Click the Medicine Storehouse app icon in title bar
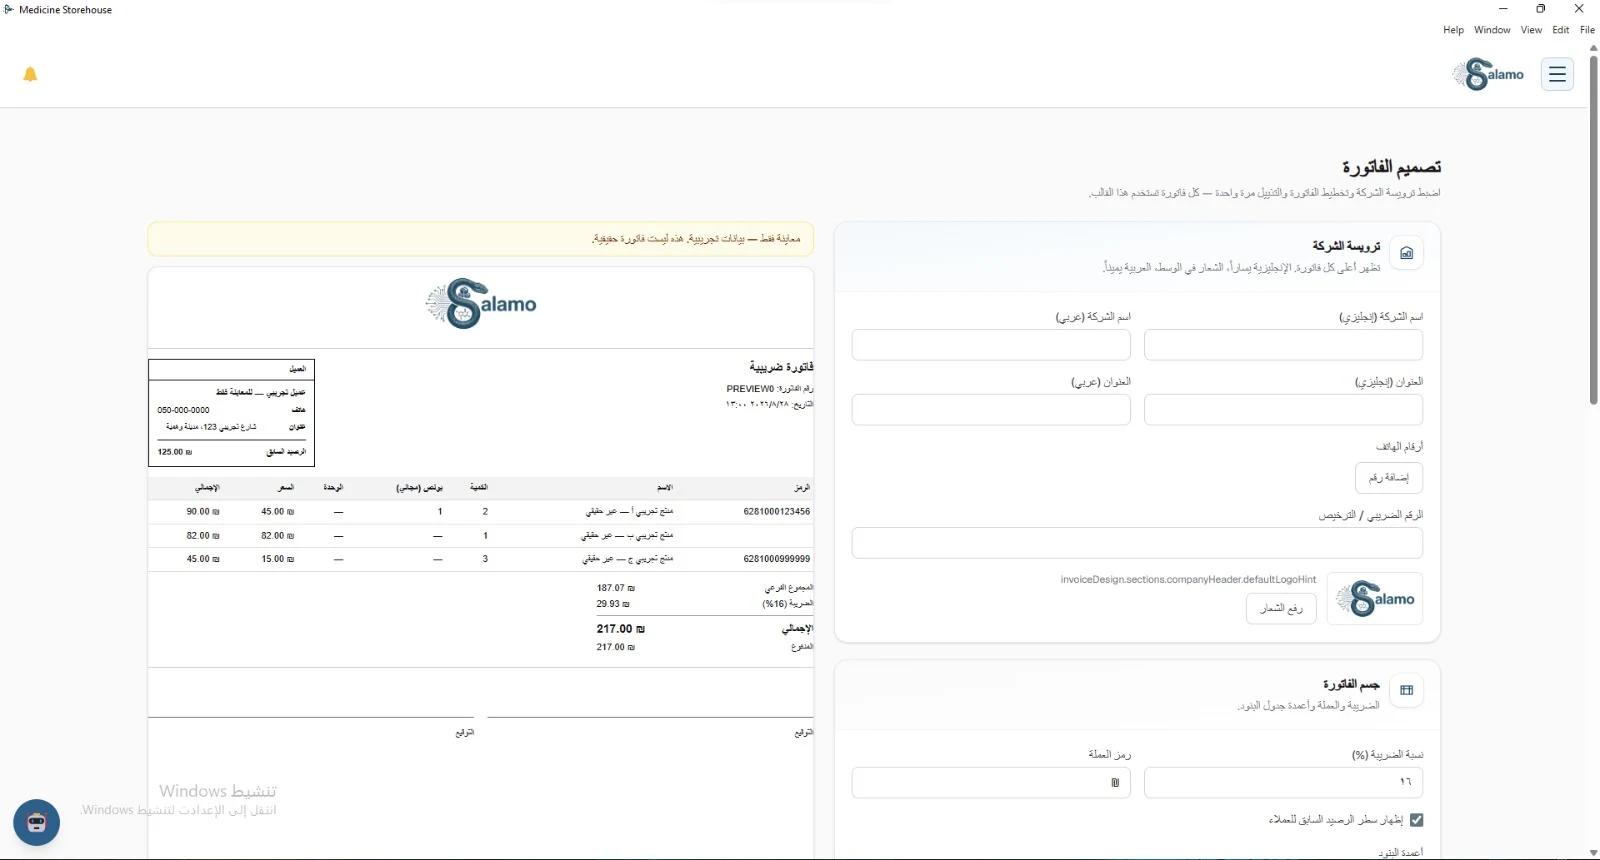Viewport: 1600px width, 860px height. click(9, 10)
